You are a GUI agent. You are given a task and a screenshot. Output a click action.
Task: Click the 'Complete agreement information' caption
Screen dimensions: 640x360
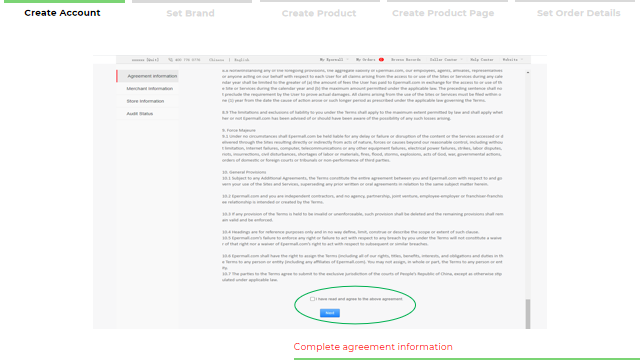(x=373, y=347)
